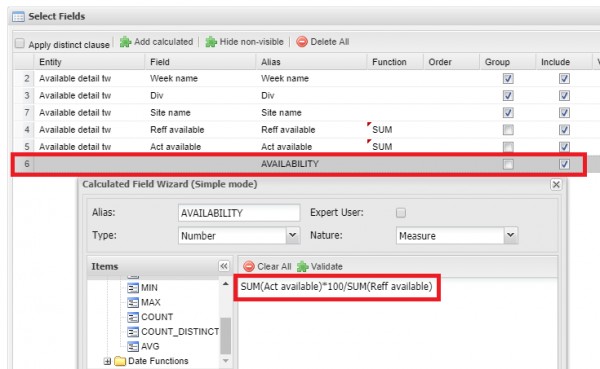Open the Type dropdown arrow
This screenshot has width=600, height=369.
tap(293, 235)
